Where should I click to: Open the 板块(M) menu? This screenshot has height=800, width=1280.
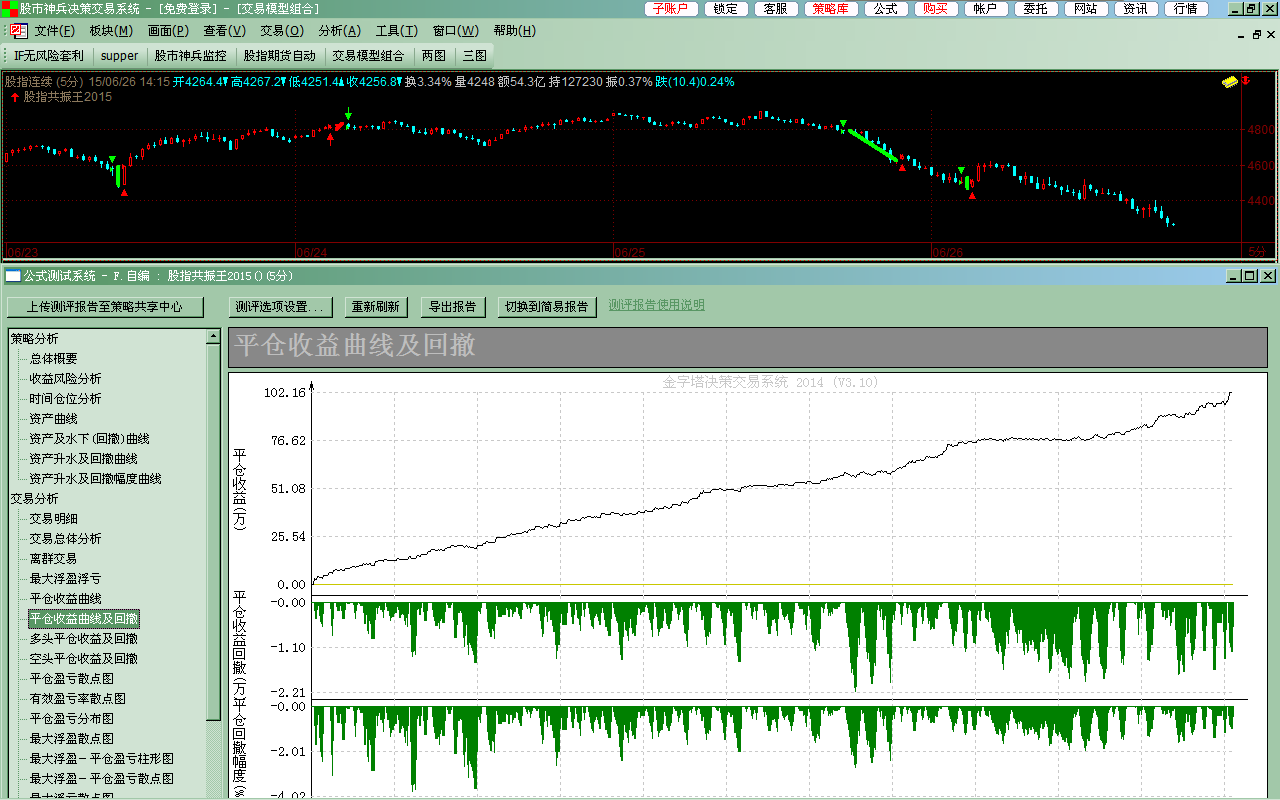[x=110, y=30]
